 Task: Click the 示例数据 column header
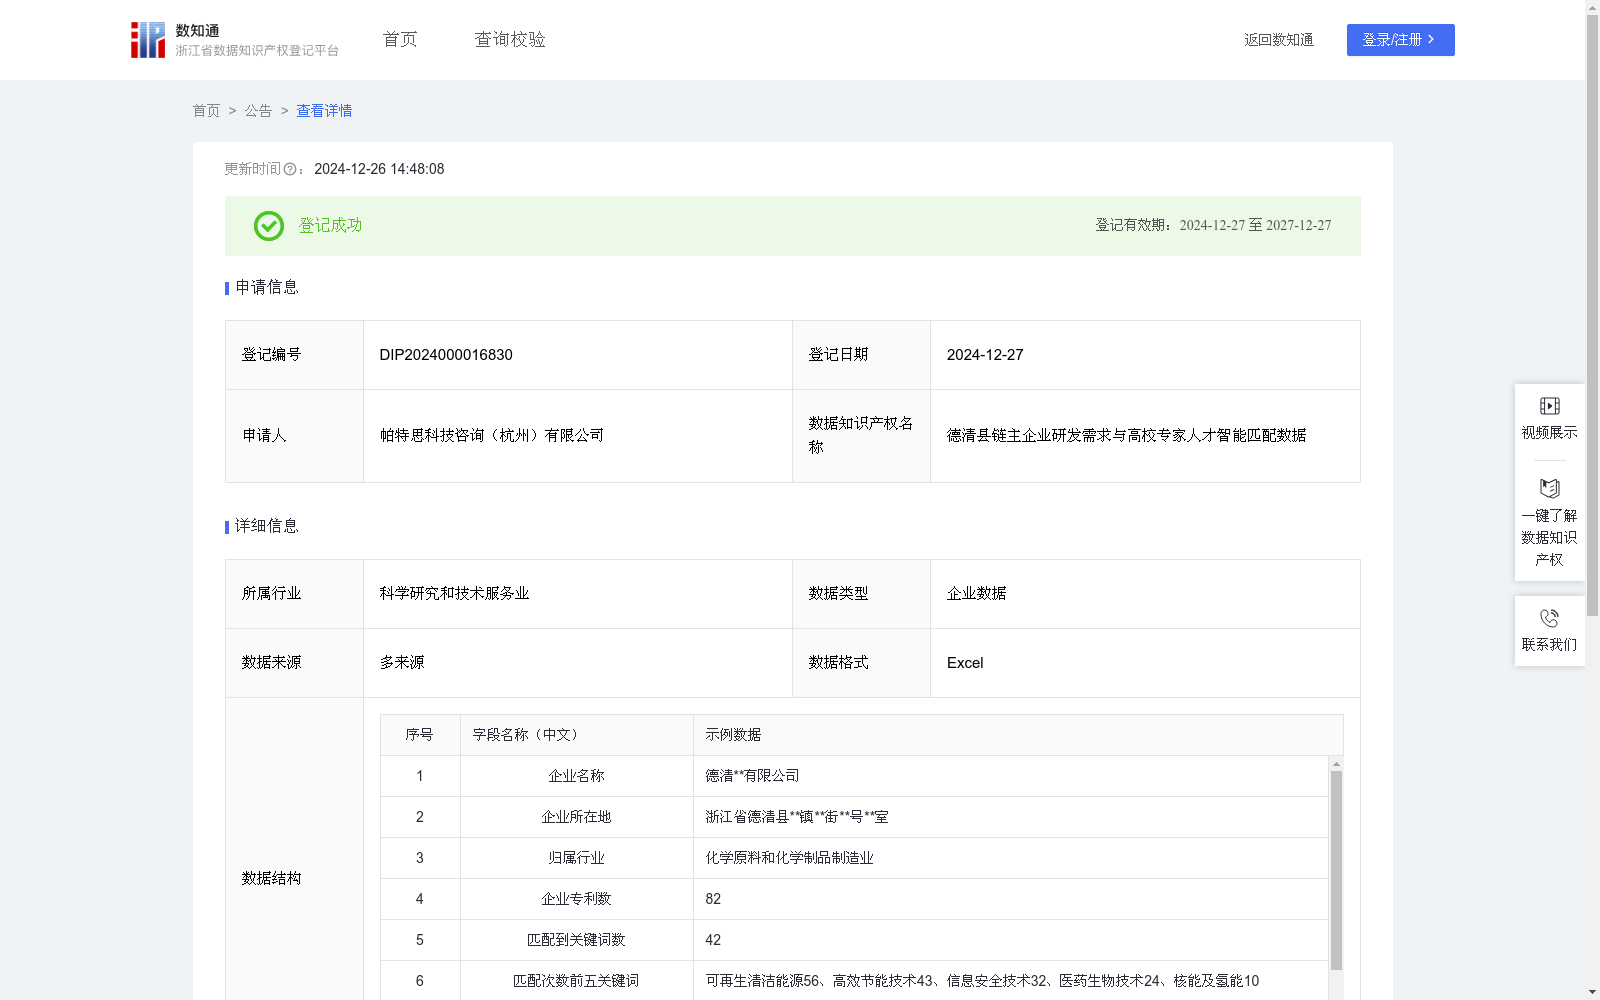pos(1018,735)
